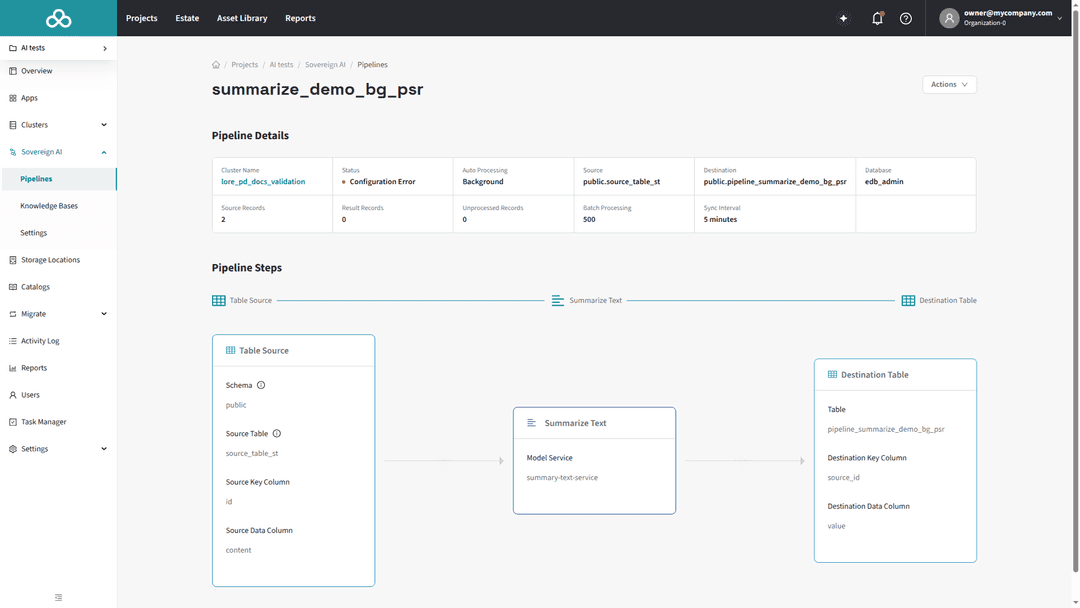Viewport: 1080px width, 608px height.
Task: Open the Estate top menu
Action: click(x=187, y=18)
